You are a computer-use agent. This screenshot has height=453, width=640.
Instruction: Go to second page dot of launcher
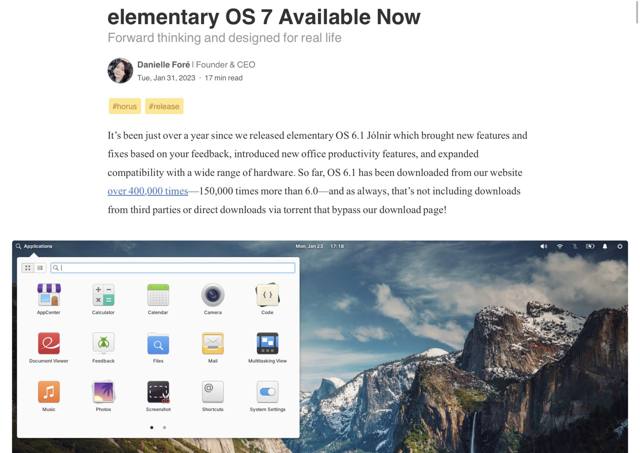pos(164,427)
